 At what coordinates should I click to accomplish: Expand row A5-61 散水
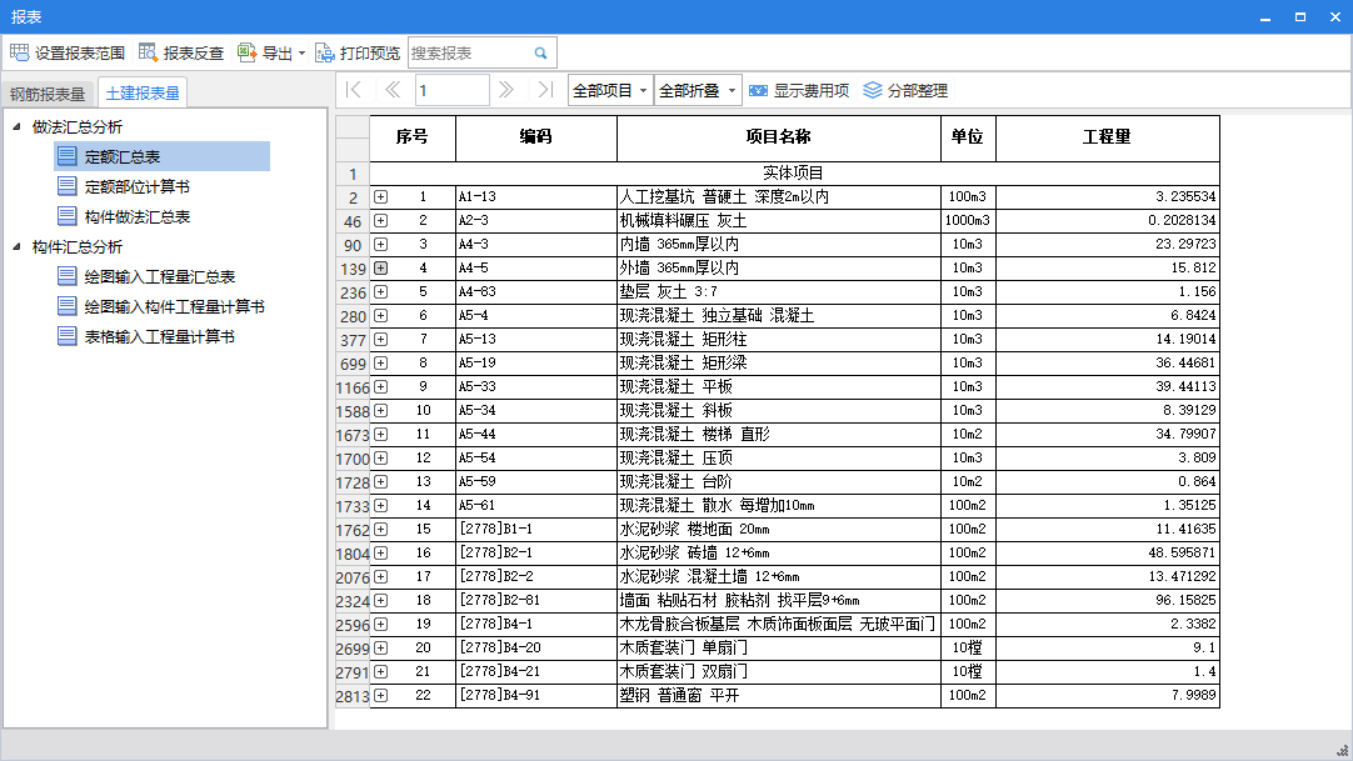pos(381,506)
